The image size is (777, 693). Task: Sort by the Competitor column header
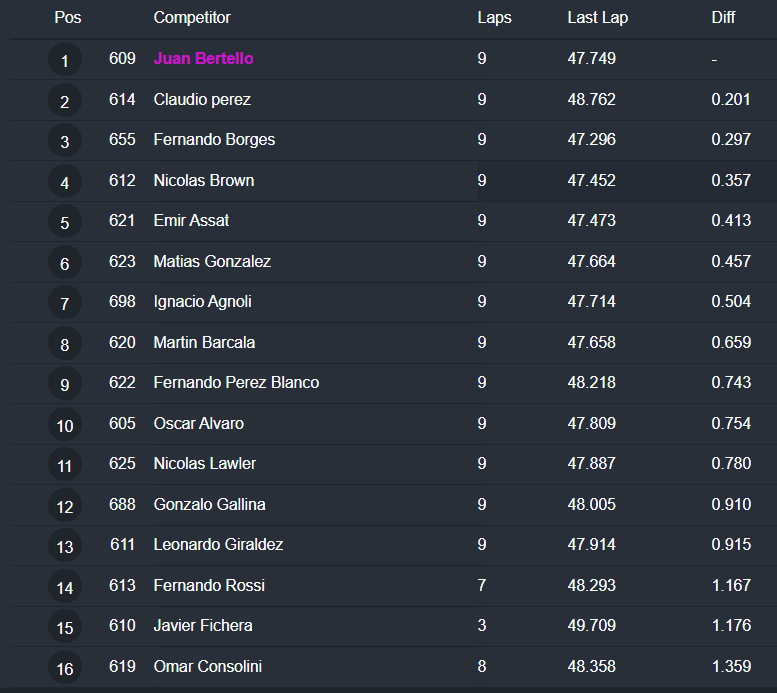click(192, 18)
